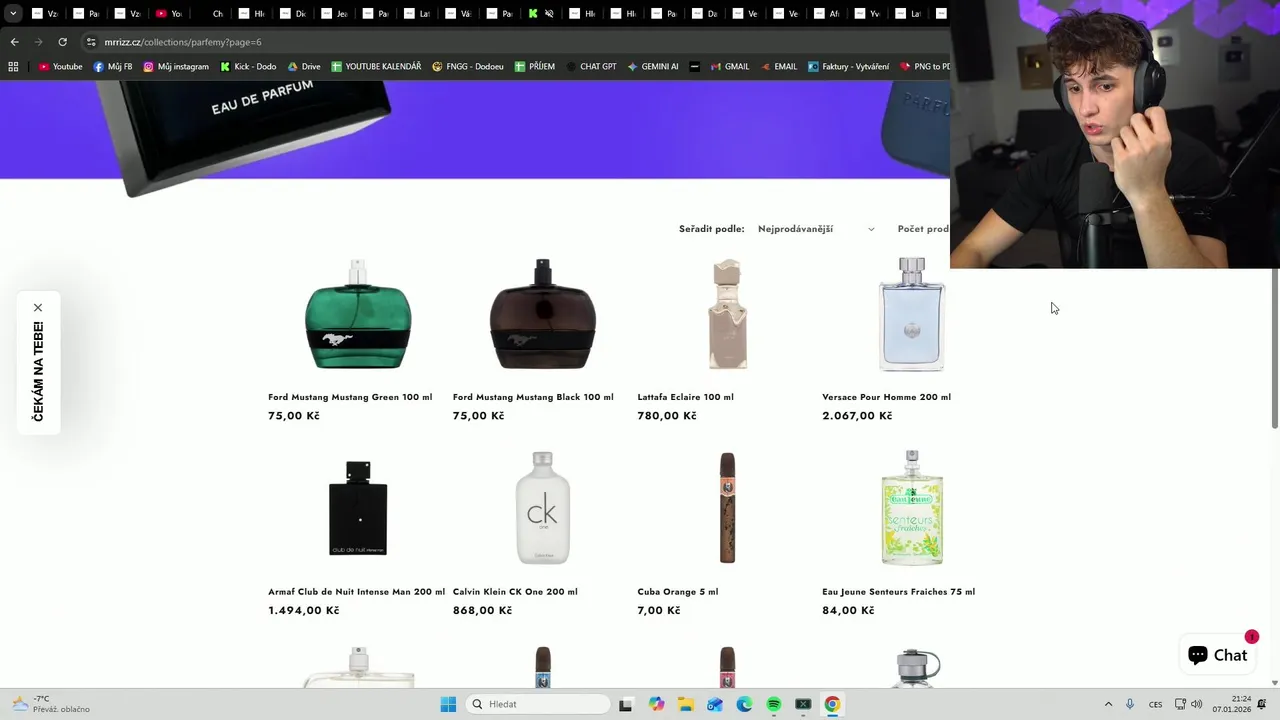
Task: Open the GMAIL bookmark
Action: click(x=729, y=67)
